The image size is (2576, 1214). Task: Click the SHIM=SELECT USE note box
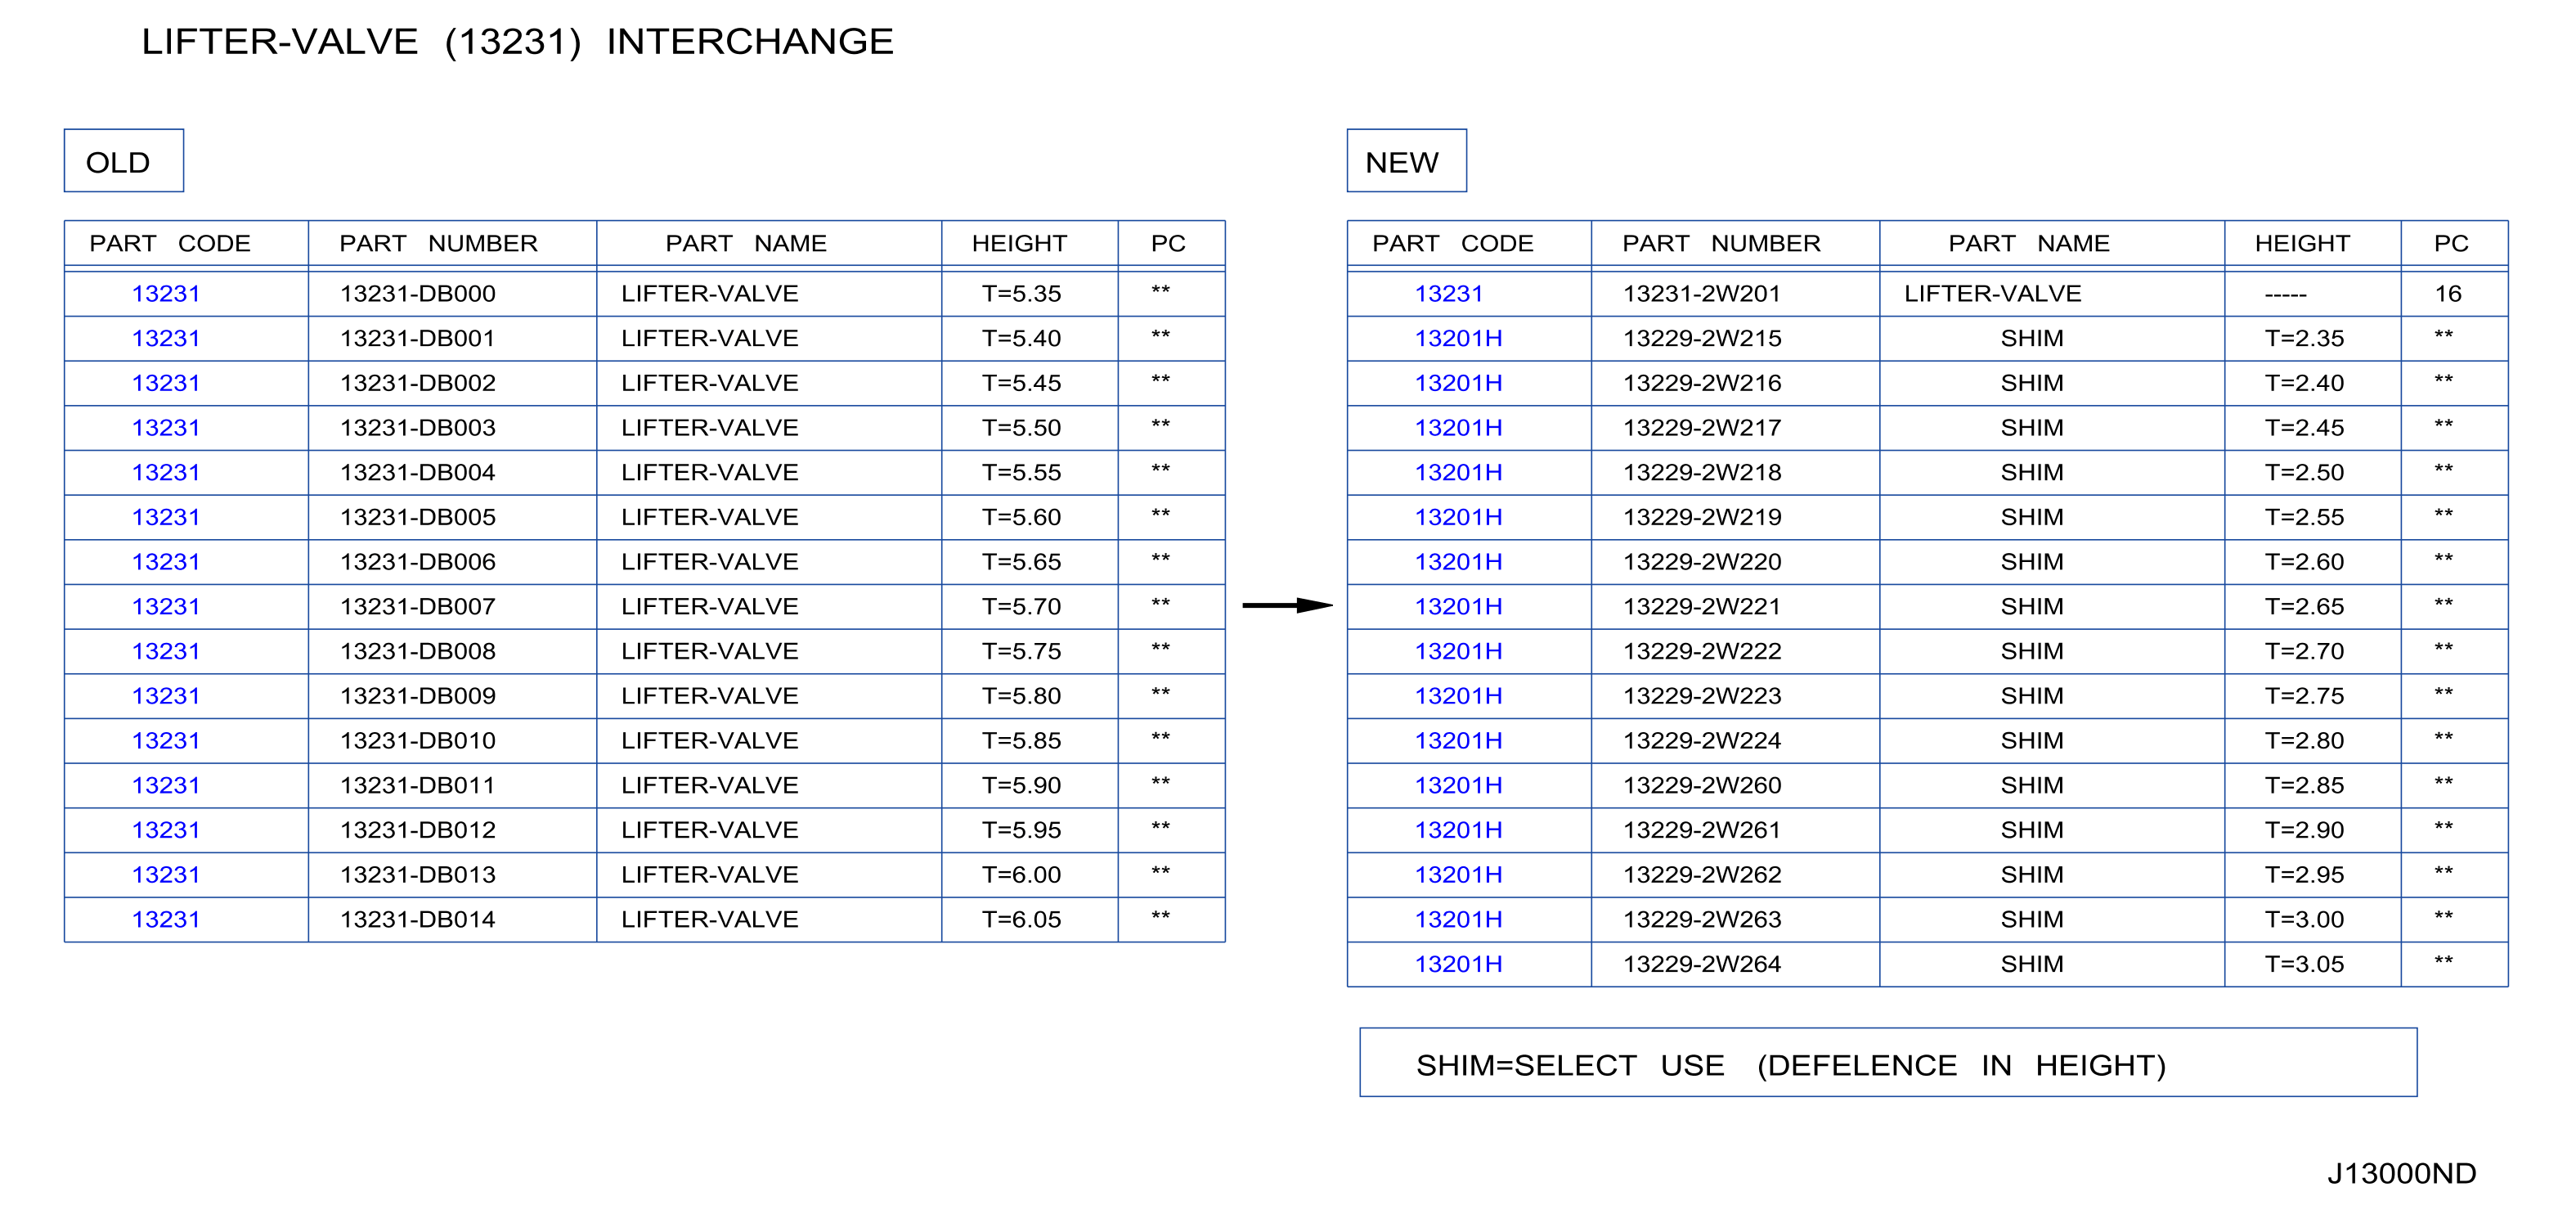click(x=1888, y=1062)
